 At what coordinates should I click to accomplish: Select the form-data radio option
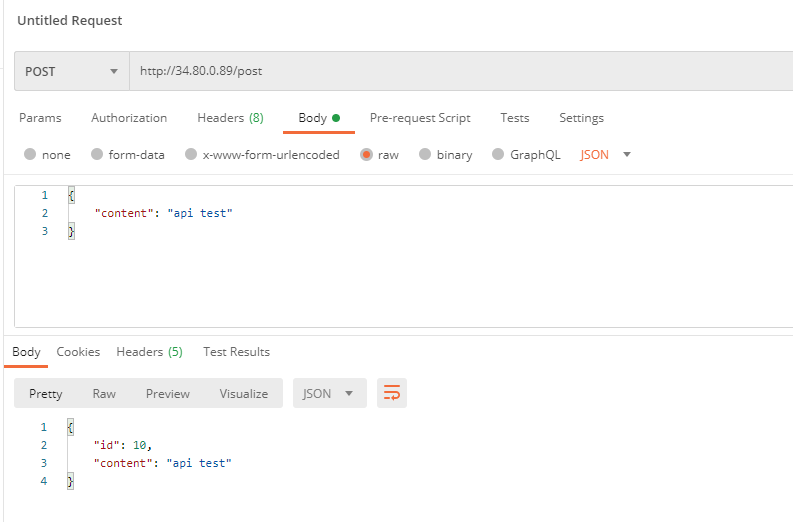point(97,155)
